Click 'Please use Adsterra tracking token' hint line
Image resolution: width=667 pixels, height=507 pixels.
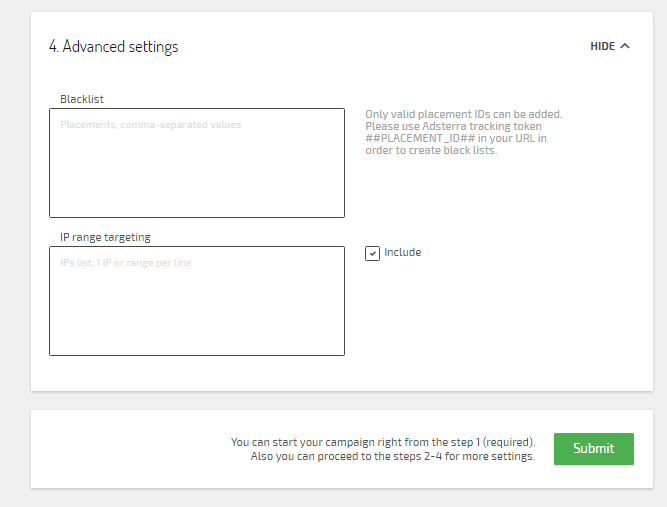point(453,126)
